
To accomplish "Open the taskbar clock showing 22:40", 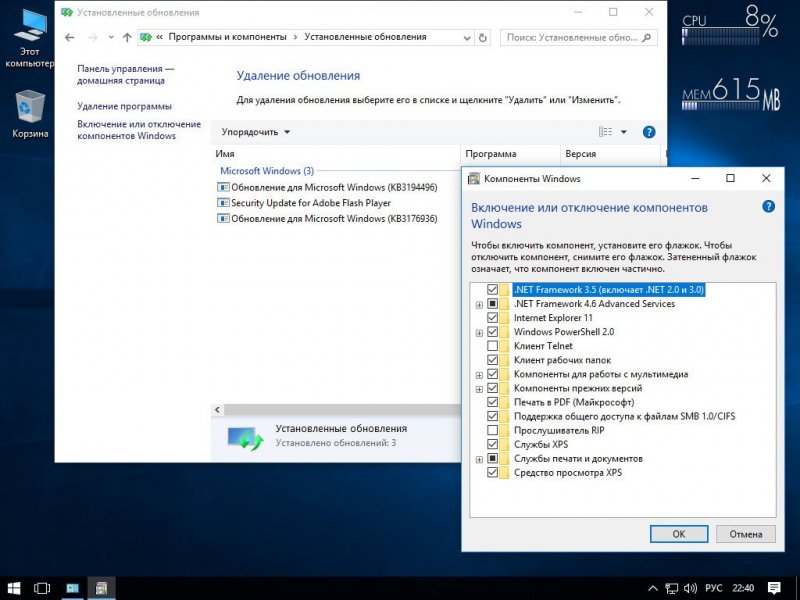I will pyautogui.click(x=743, y=588).
